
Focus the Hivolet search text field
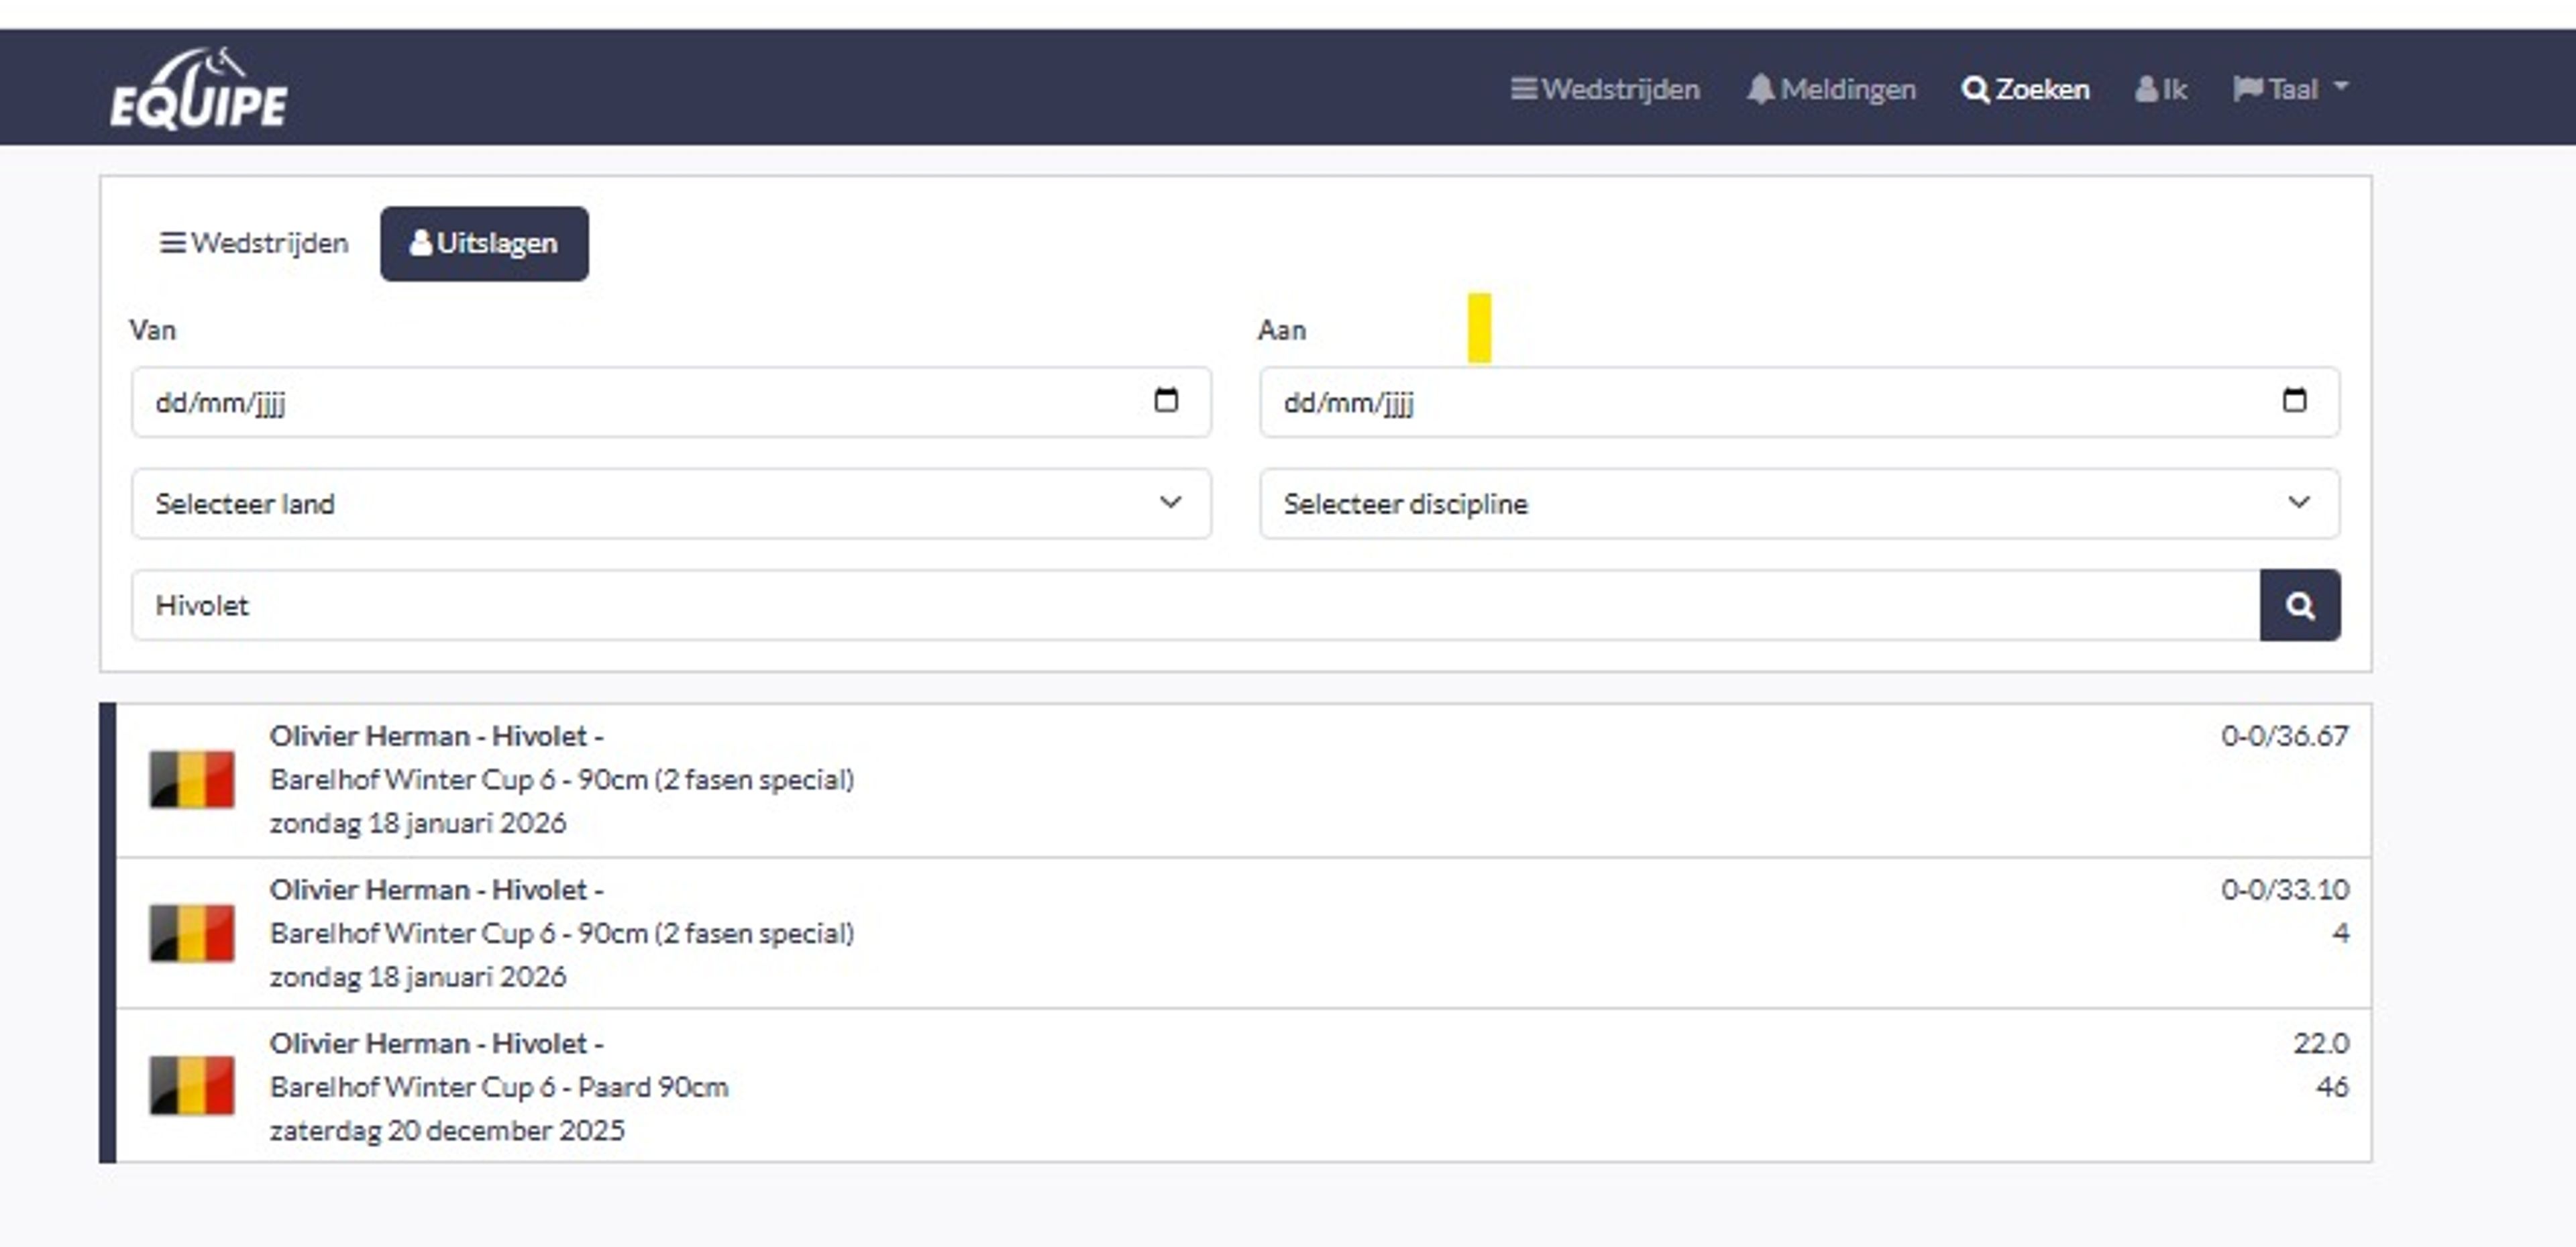pos(1194,605)
